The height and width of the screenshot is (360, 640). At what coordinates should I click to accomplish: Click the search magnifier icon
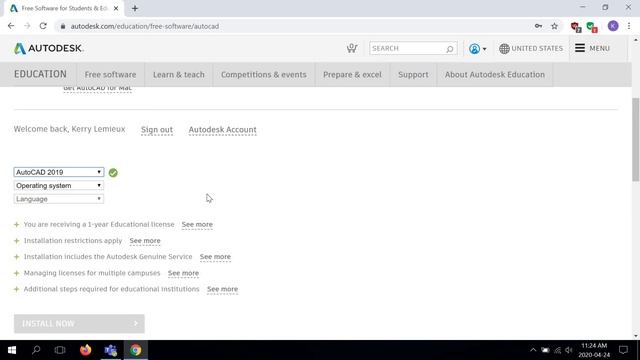449,49
